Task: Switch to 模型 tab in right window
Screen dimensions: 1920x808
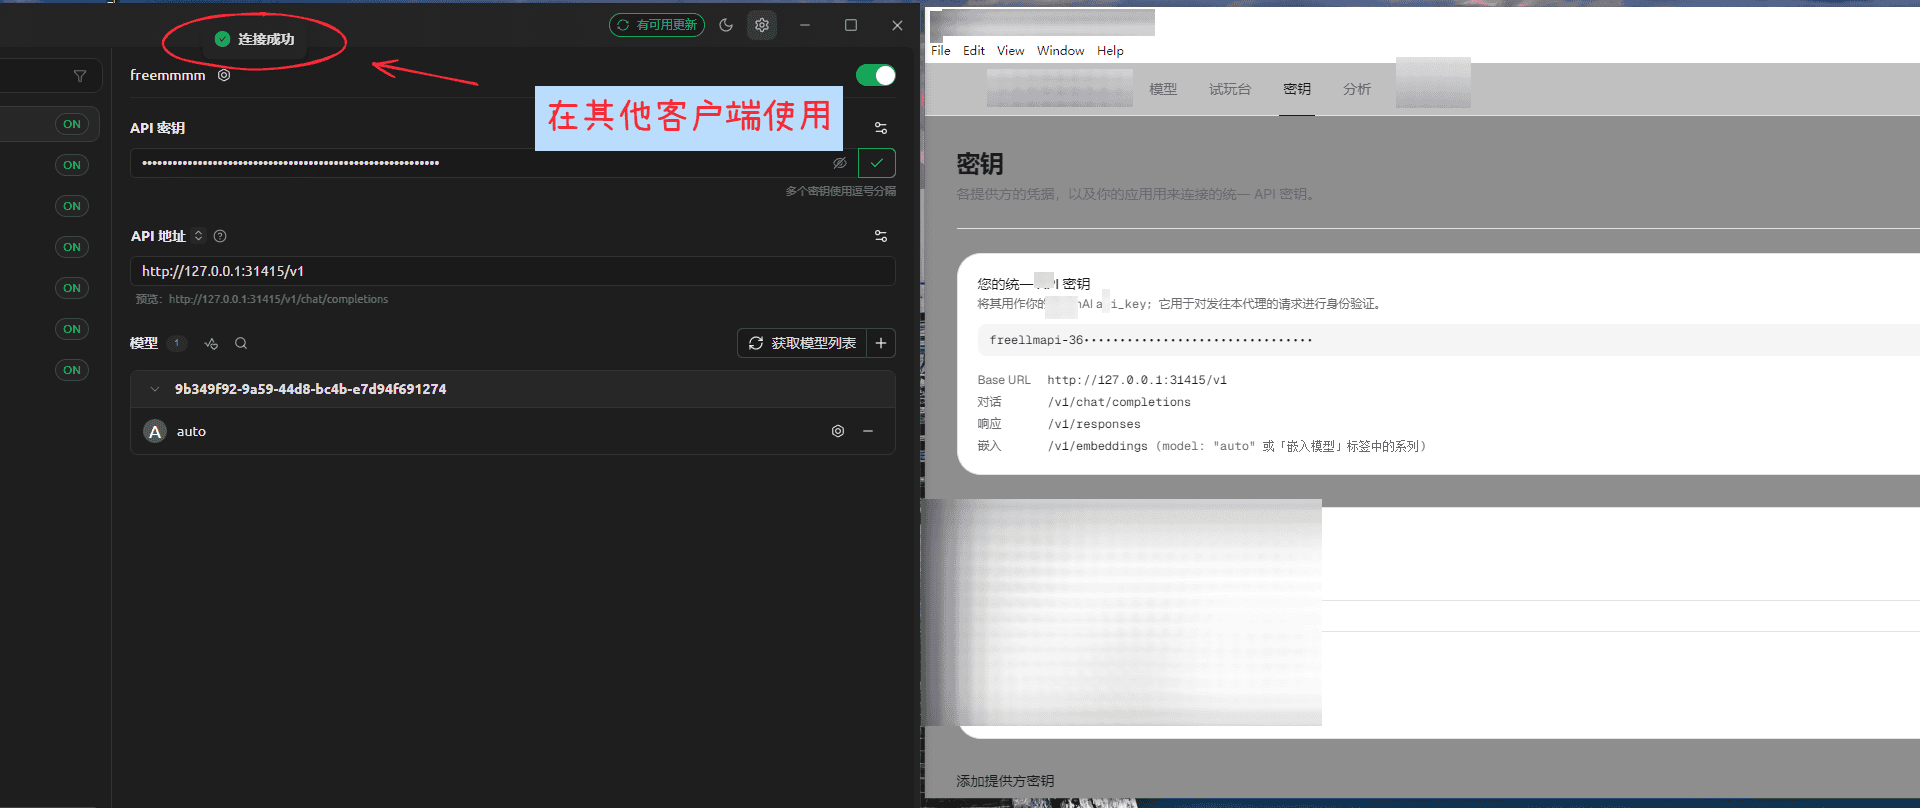Action: point(1163,89)
